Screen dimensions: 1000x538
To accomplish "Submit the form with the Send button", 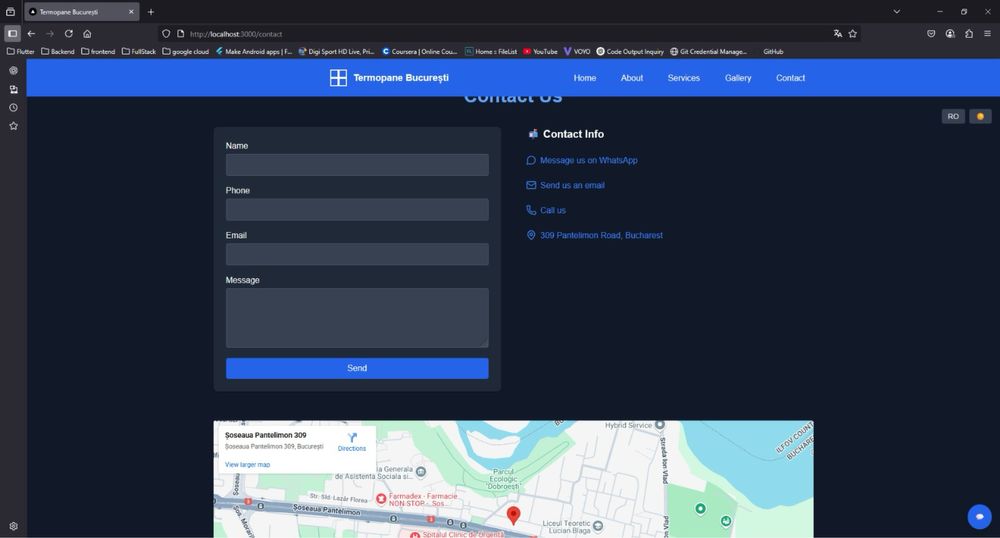I will point(357,368).
